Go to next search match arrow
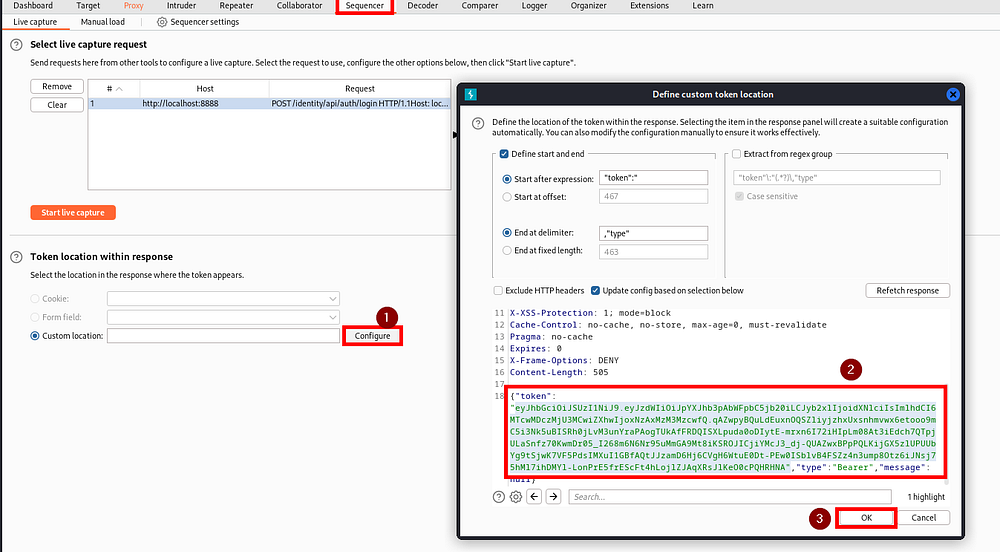 554,497
